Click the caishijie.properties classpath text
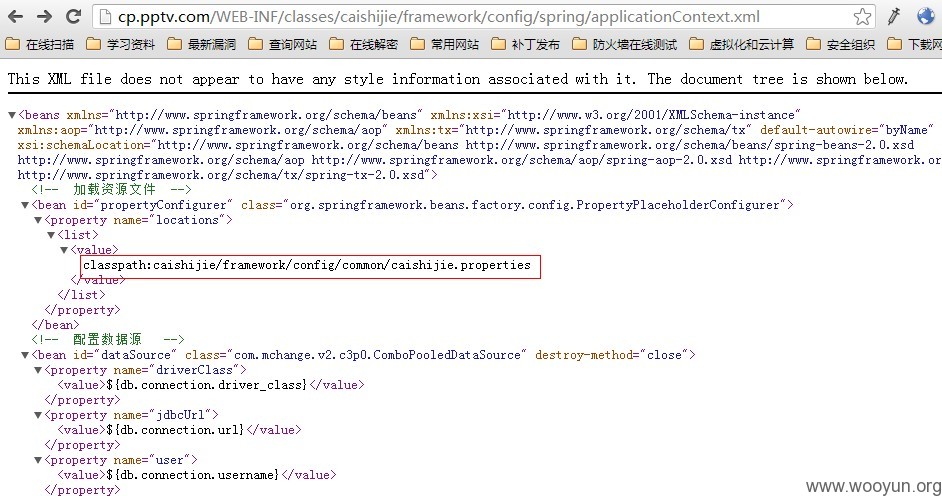The height and width of the screenshot is (496, 942). (307, 265)
